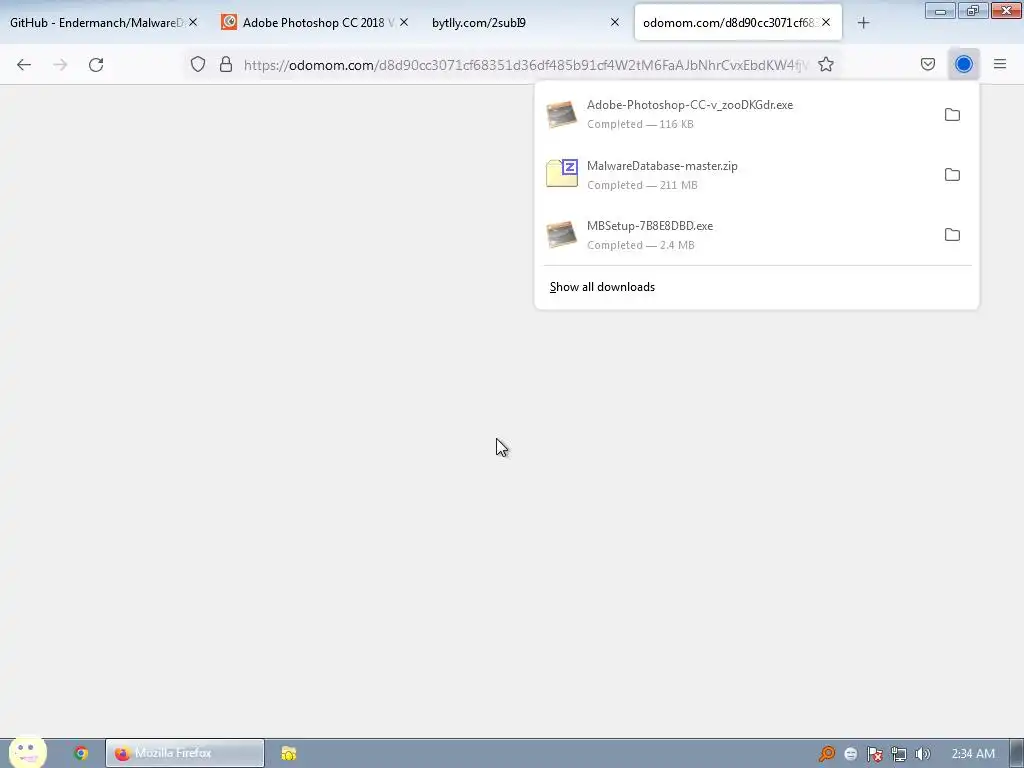Switch to GitHub Endermanch MalwareDatabase tab
The width and height of the screenshot is (1024, 768).
coord(96,23)
